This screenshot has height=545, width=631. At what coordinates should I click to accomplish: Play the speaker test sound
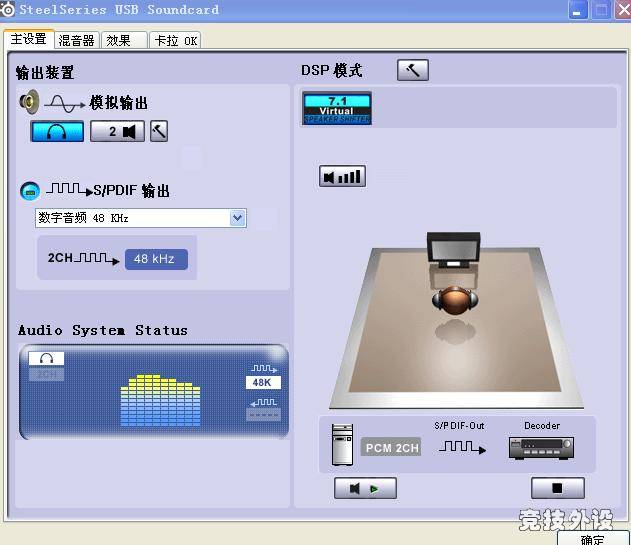[x=365, y=488]
